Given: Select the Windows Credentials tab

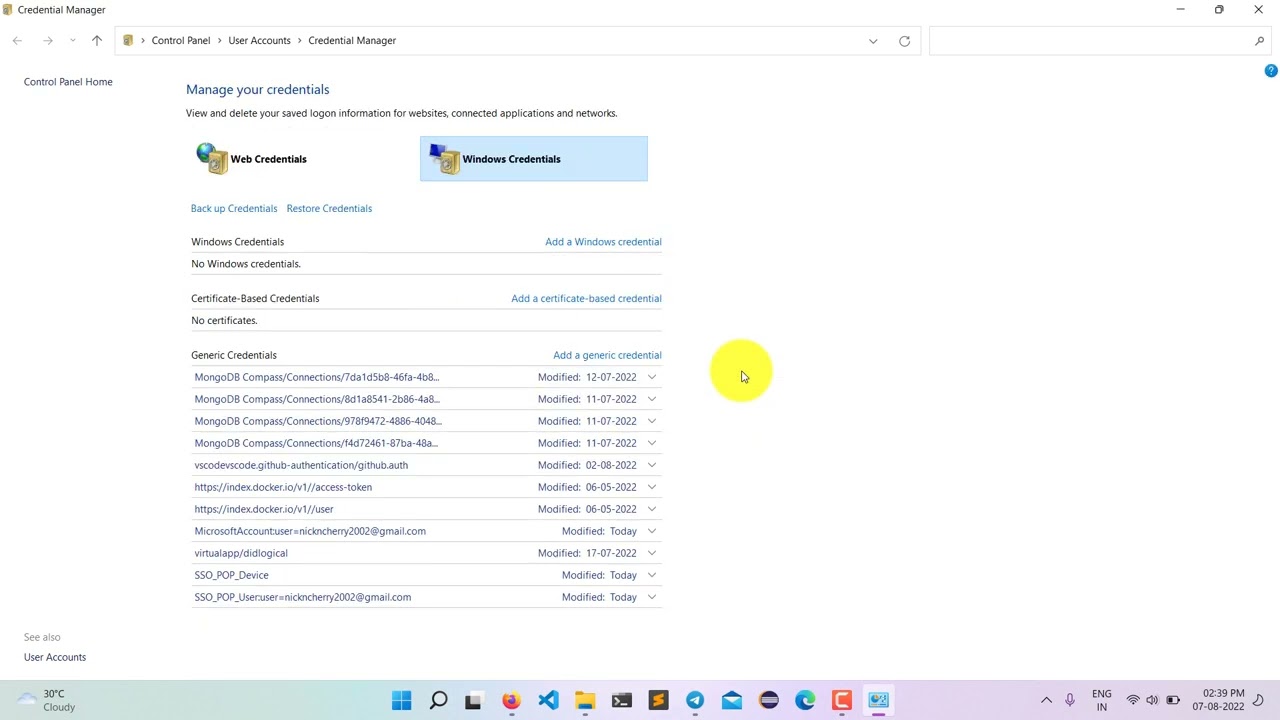Looking at the screenshot, I should click(534, 159).
